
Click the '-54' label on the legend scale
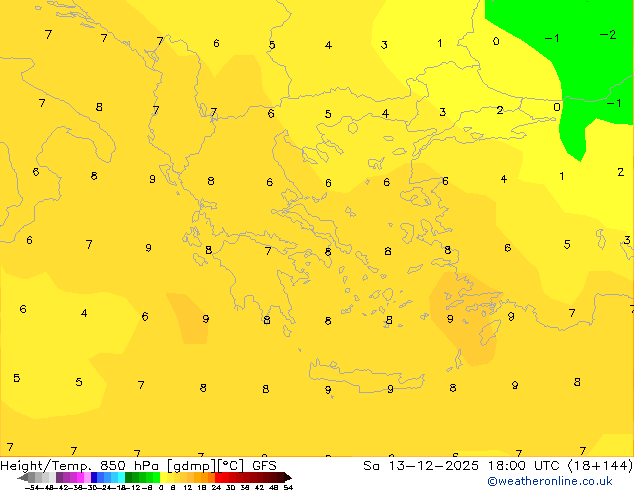tap(32, 487)
